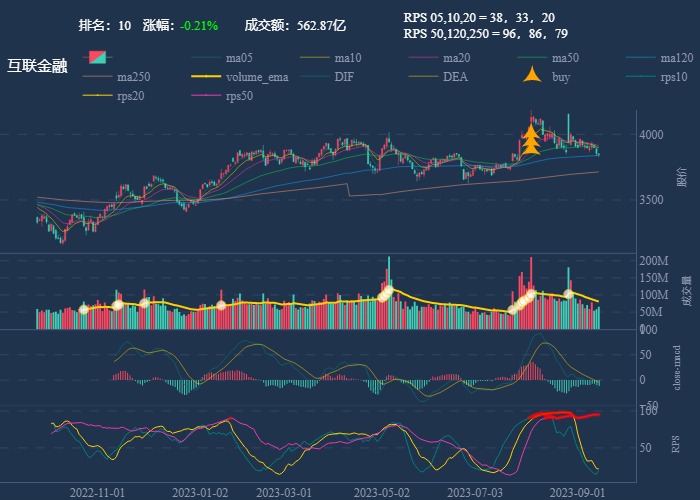Click the volume_ema yellow line marker in the legend
Screen dimensions: 700x500
pos(207,77)
